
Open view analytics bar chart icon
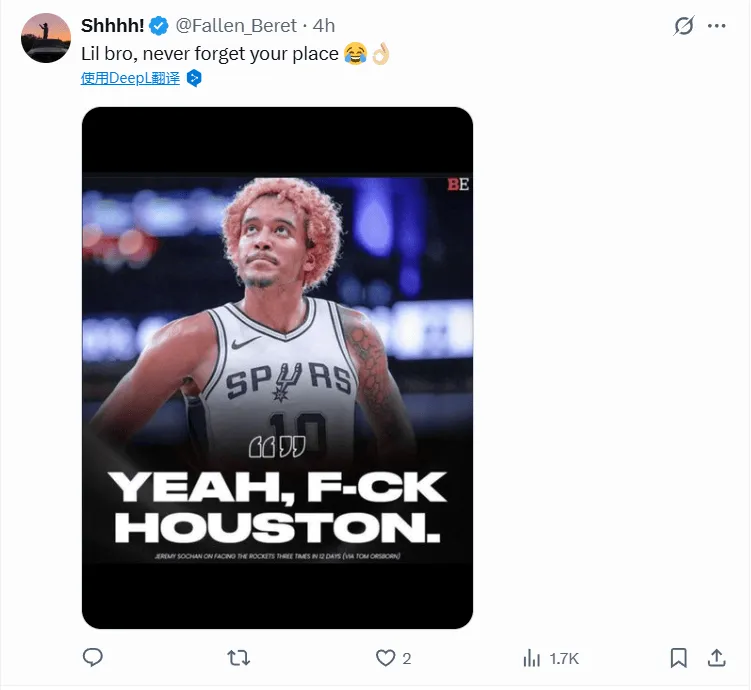(532, 658)
